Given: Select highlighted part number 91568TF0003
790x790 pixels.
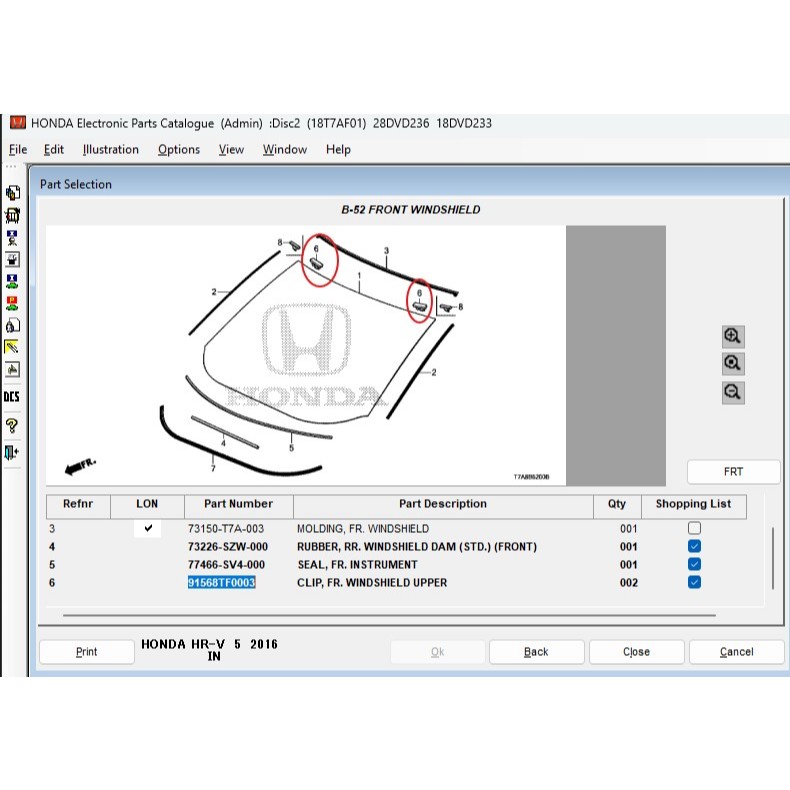Looking at the screenshot, I should [222, 582].
